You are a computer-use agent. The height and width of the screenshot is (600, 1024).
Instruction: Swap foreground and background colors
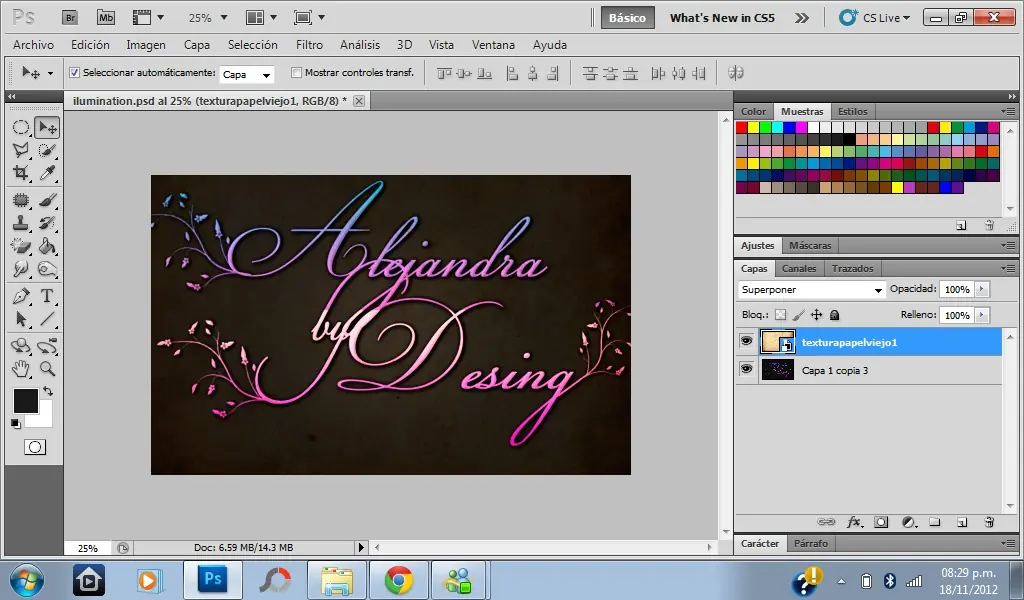(47, 391)
